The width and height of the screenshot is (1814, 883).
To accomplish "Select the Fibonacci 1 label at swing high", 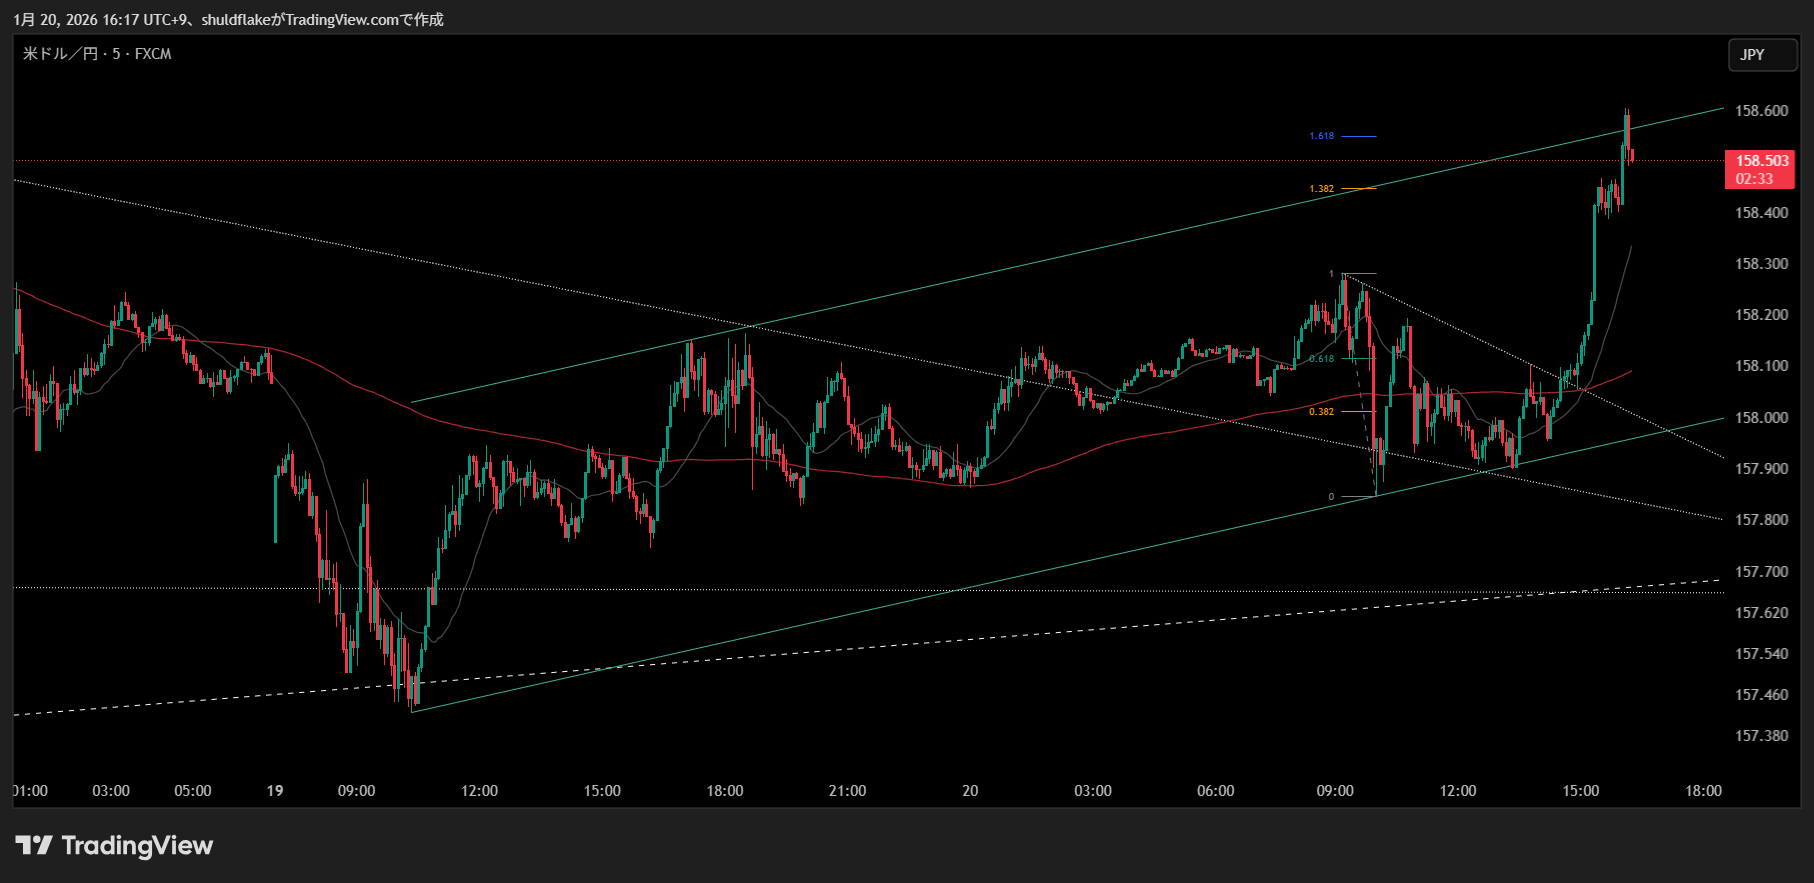I will pyautogui.click(x=1331, y=274).
